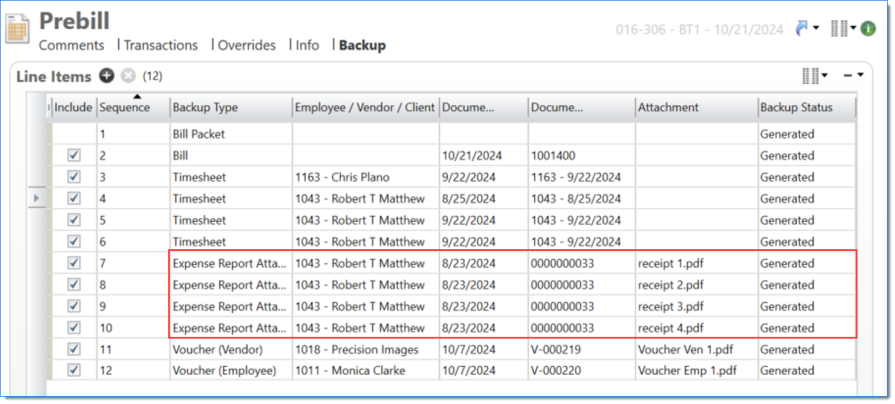
Task: Click the top header column layout icon
Action: pyautogui.click(x=840, y=28)
